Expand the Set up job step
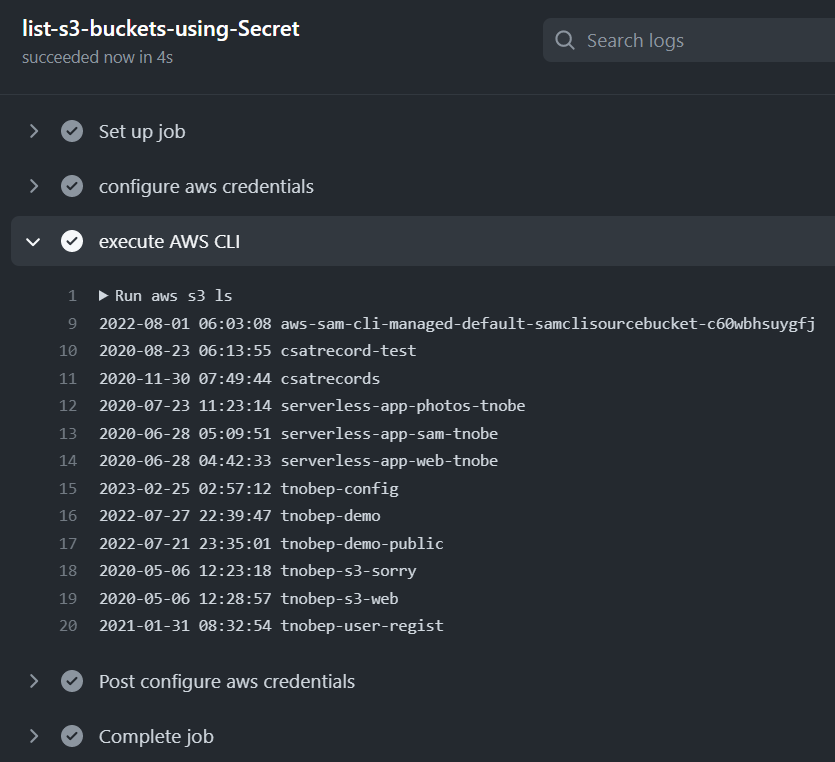The height and width of the screenshot is (762, 835). point(34,131)
